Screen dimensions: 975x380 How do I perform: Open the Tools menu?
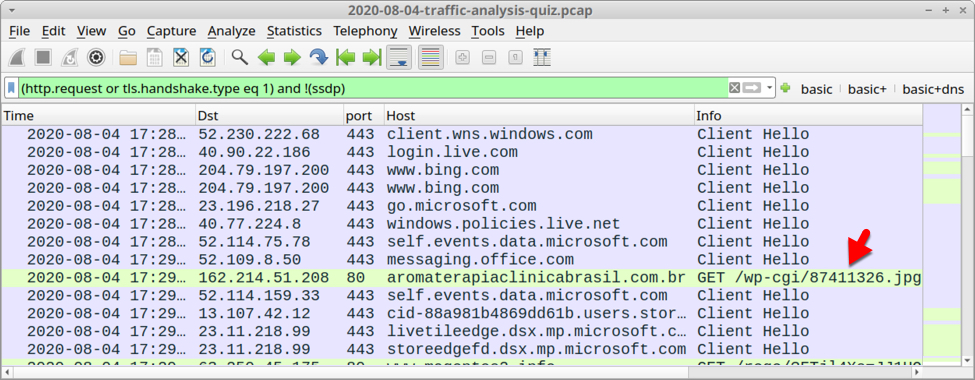[x=488, y=31]
